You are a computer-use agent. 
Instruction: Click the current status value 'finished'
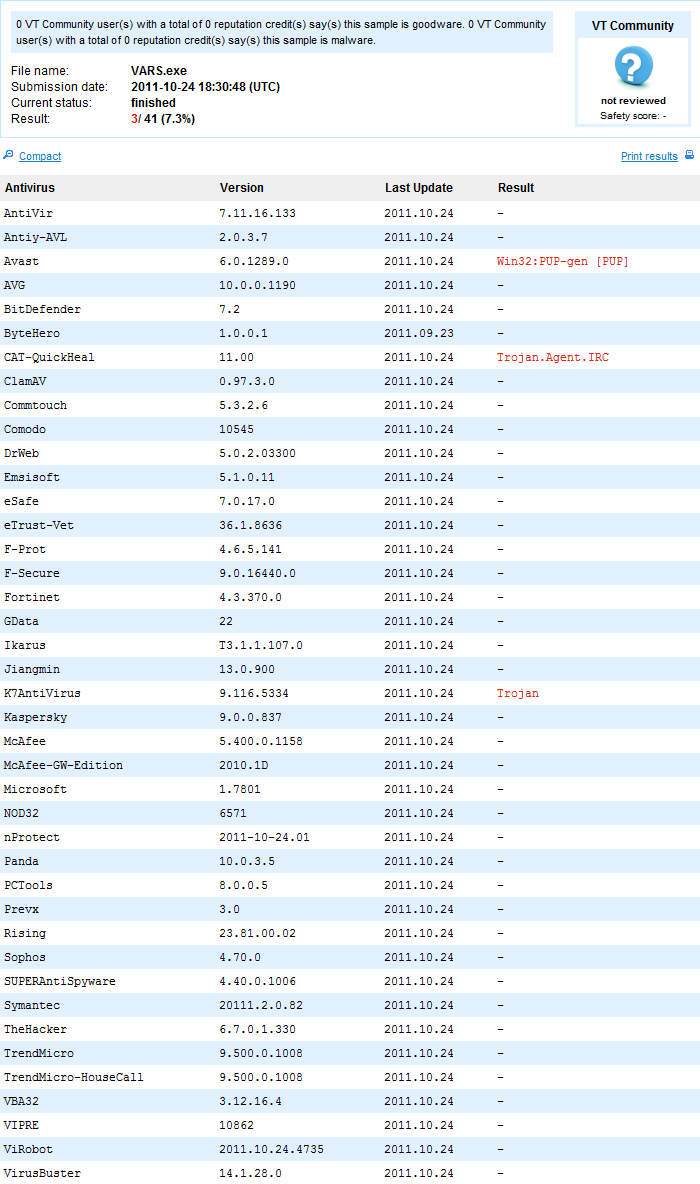[153, 103]
